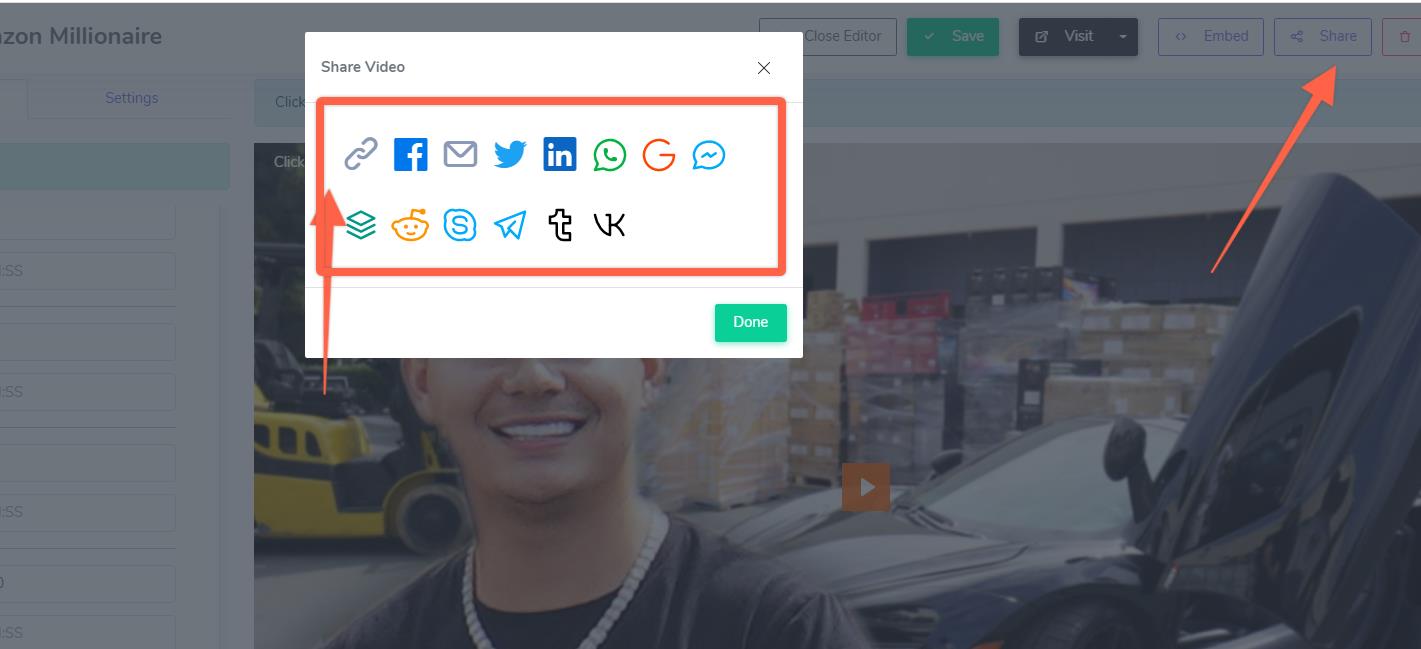Click the Share button in top bar
The width and height of the screenshot is (1421, 649).
point(1323,36)
